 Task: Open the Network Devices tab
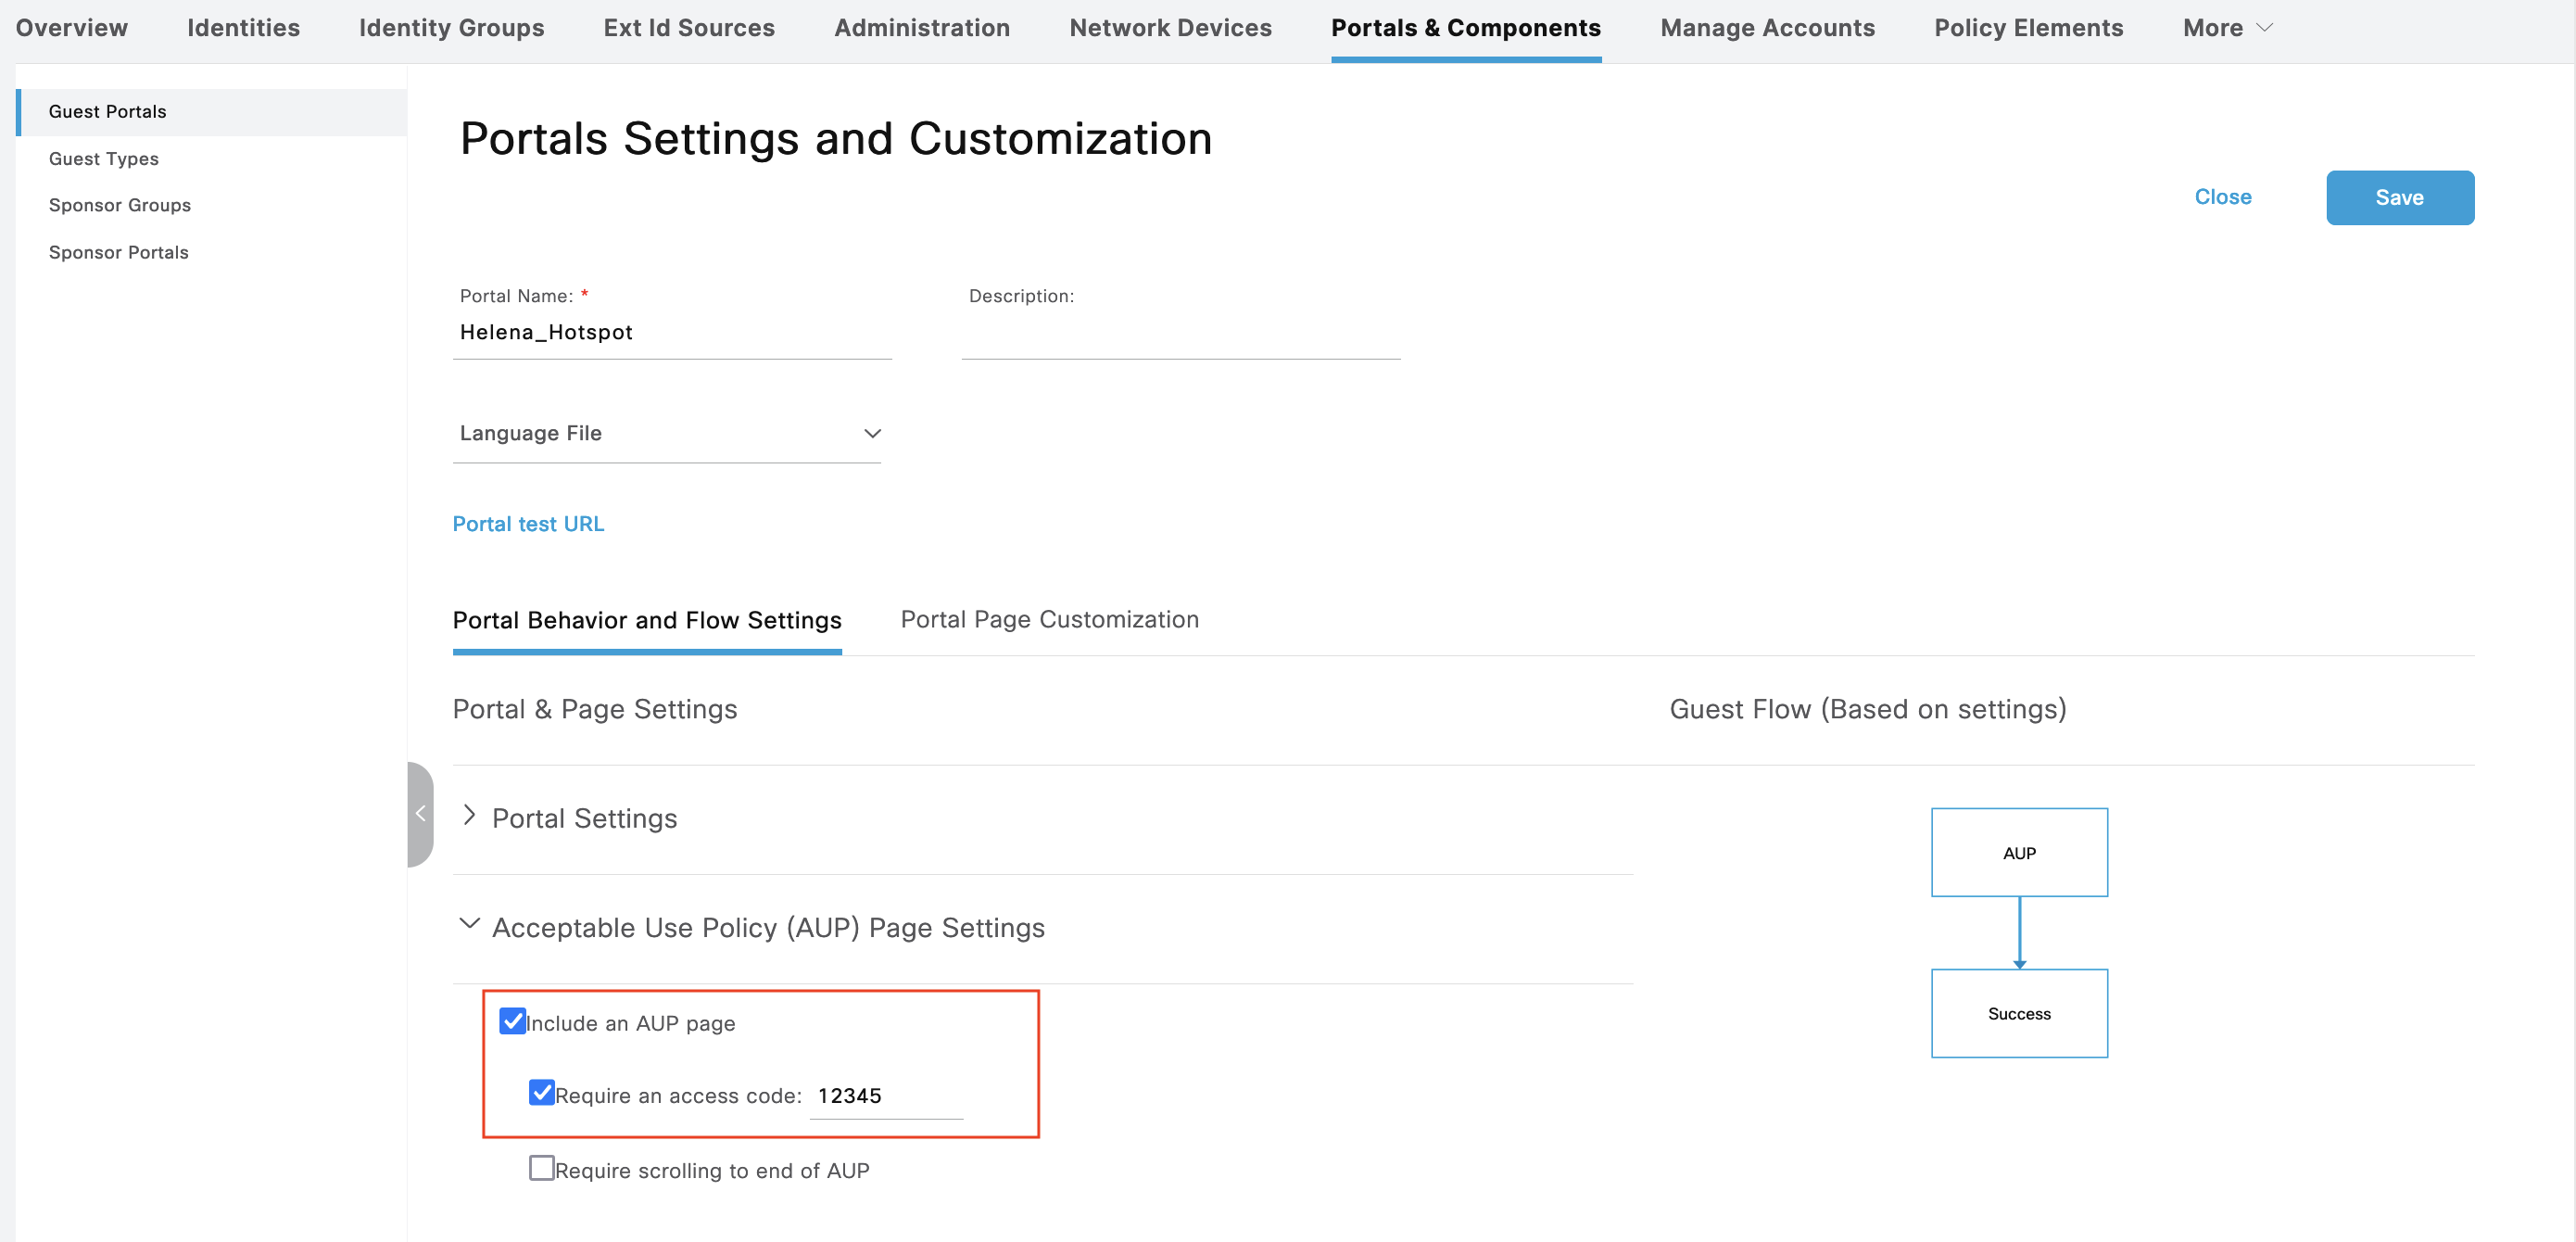tap(1170, 28)
